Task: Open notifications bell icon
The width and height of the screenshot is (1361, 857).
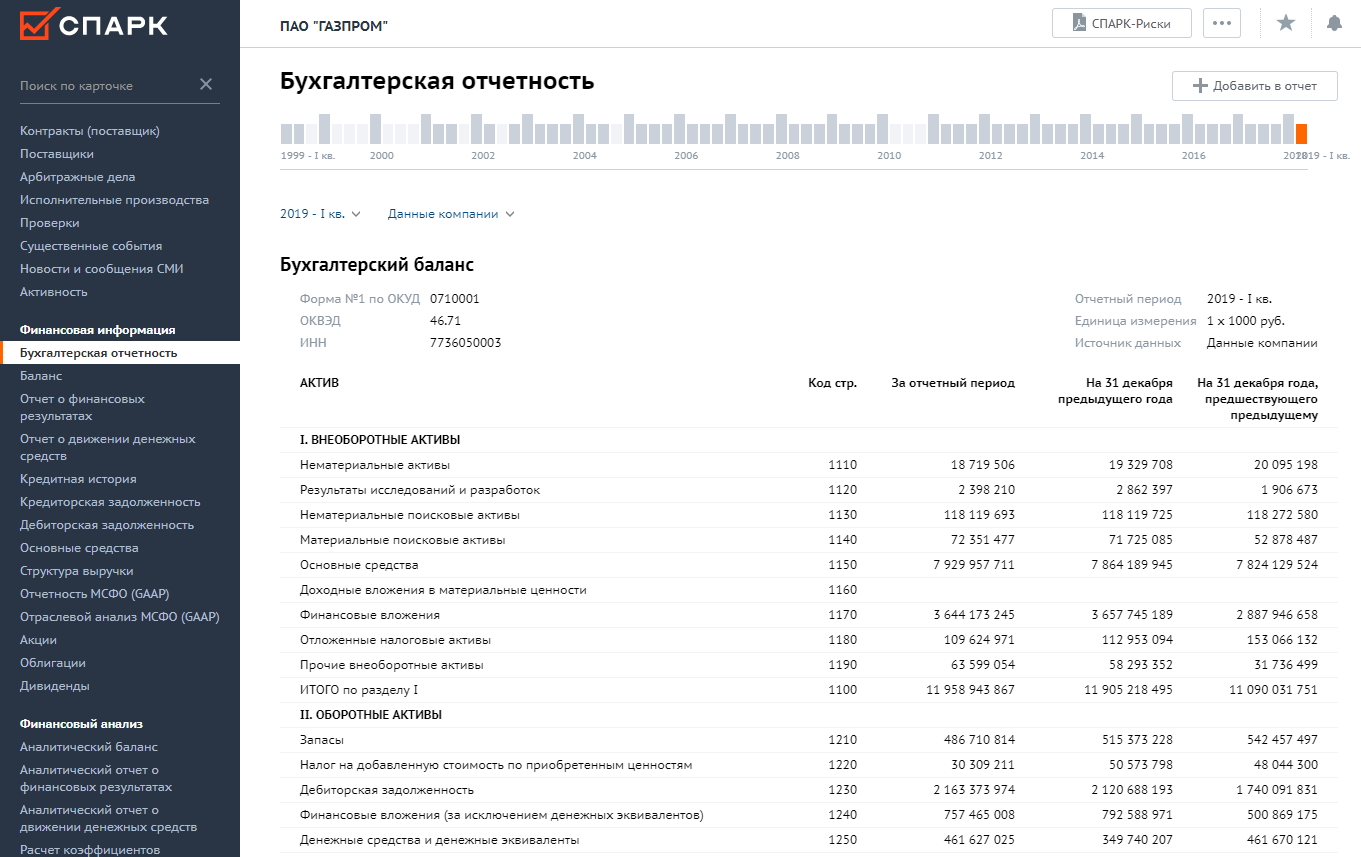Action: point(1334,23)
